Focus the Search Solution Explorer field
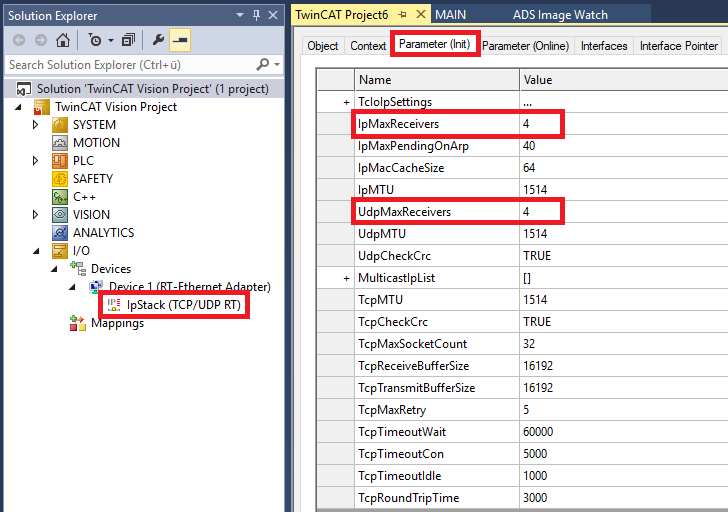This screenshot has height=512, width=728. [x=130, y=65]
